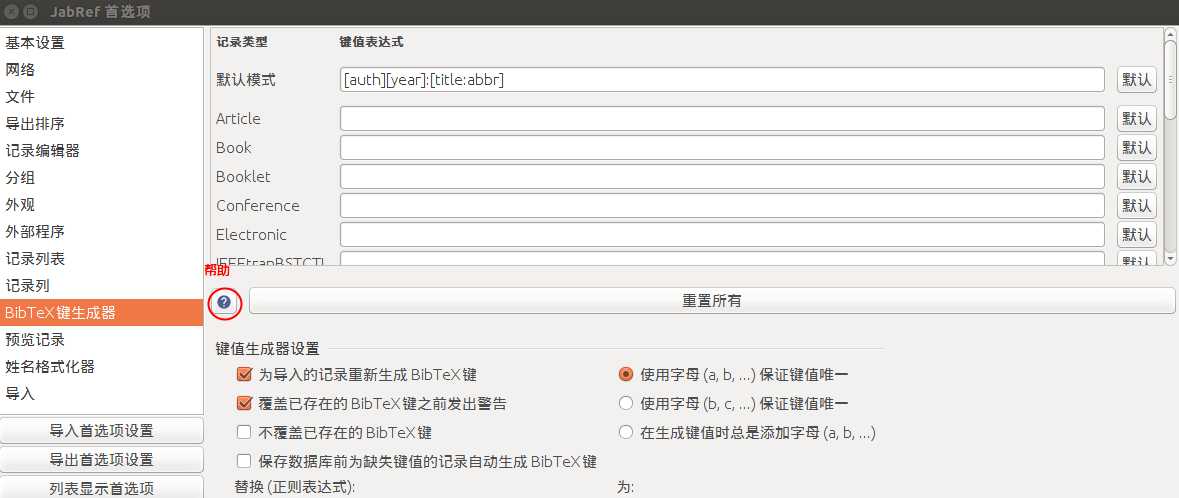
Task: Open the help icon beside 重置所有
Action: point(223,302)
